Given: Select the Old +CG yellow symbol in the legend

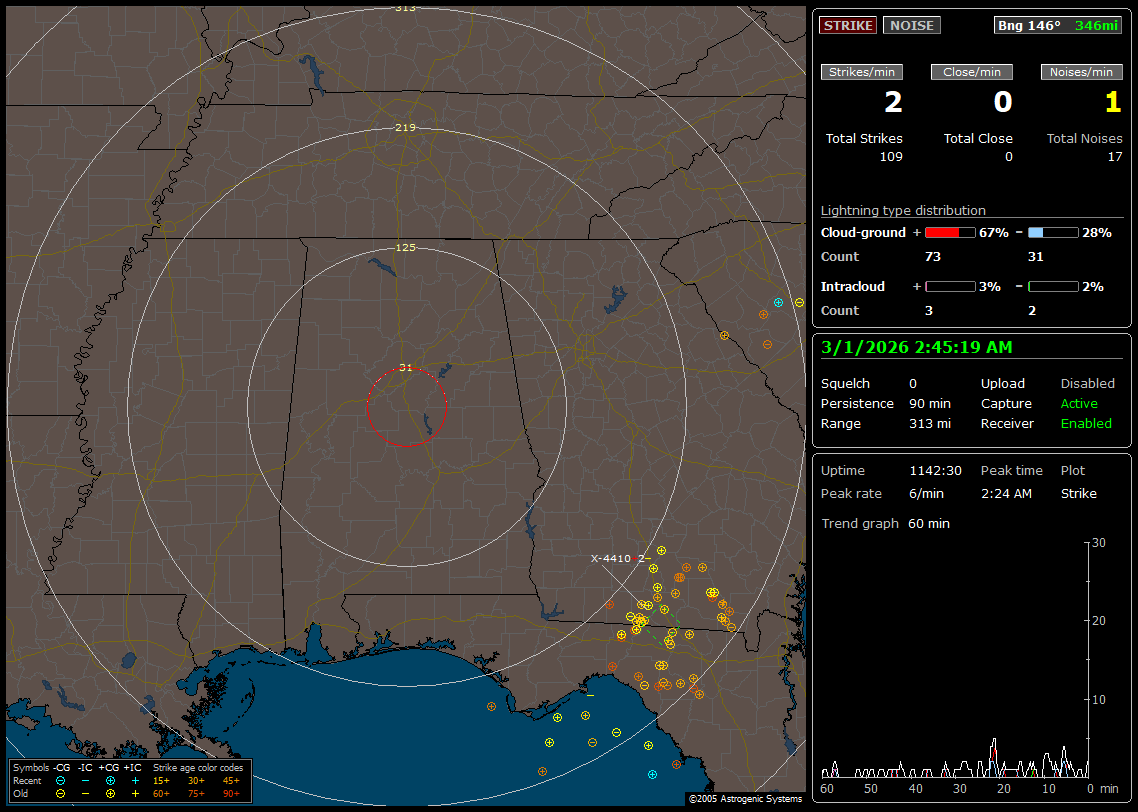Looking at the screenshot, I should (x=110, y=793).
